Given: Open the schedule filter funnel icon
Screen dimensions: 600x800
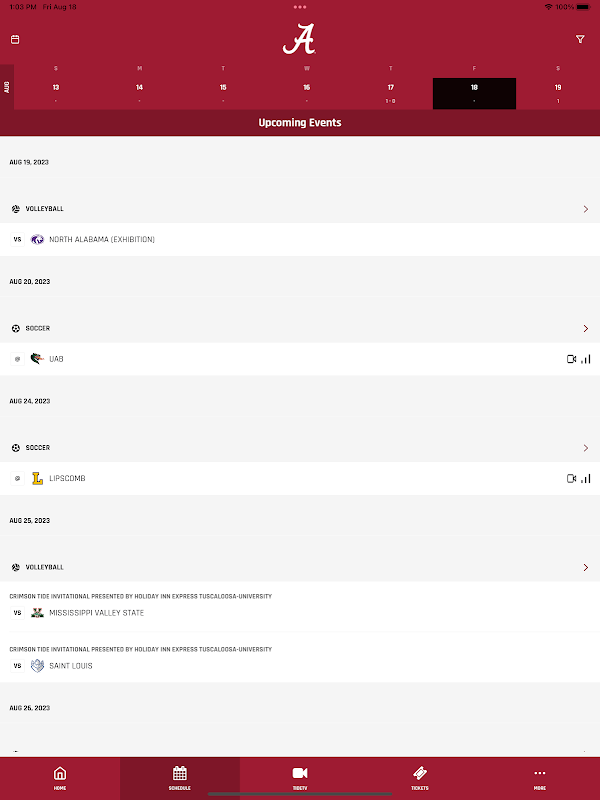Looking at the screenshot, I should point(580,39).
